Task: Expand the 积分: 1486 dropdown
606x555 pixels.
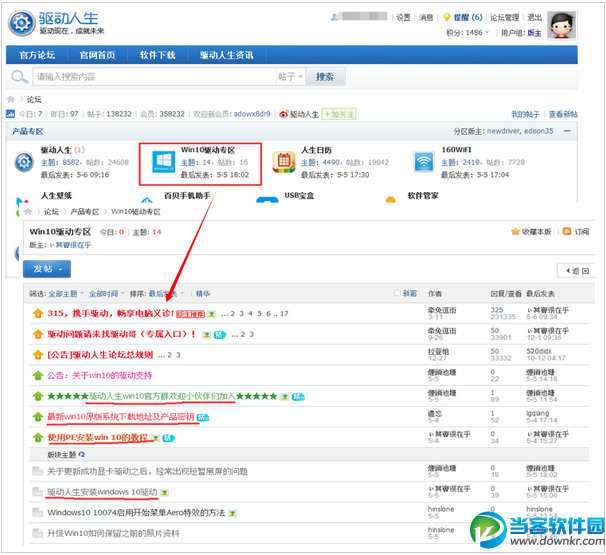Action: [x=468, y=33]
